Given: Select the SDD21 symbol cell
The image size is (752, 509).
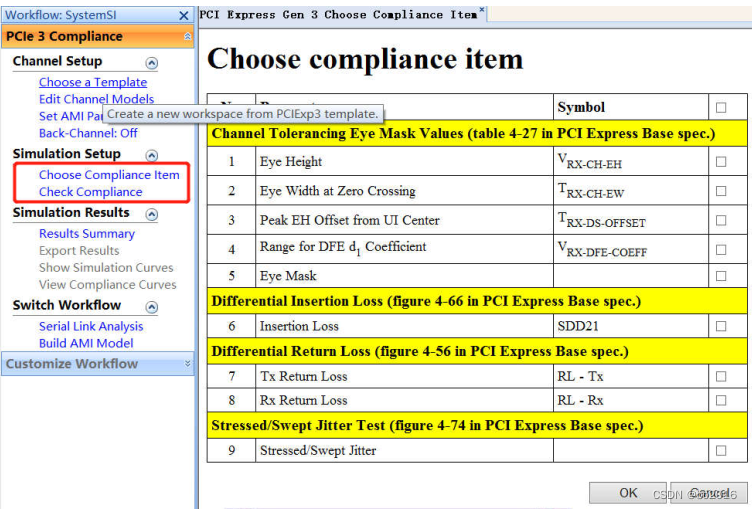Looking at the screenshot, I should pyautogui.click(x=631, y=326).
